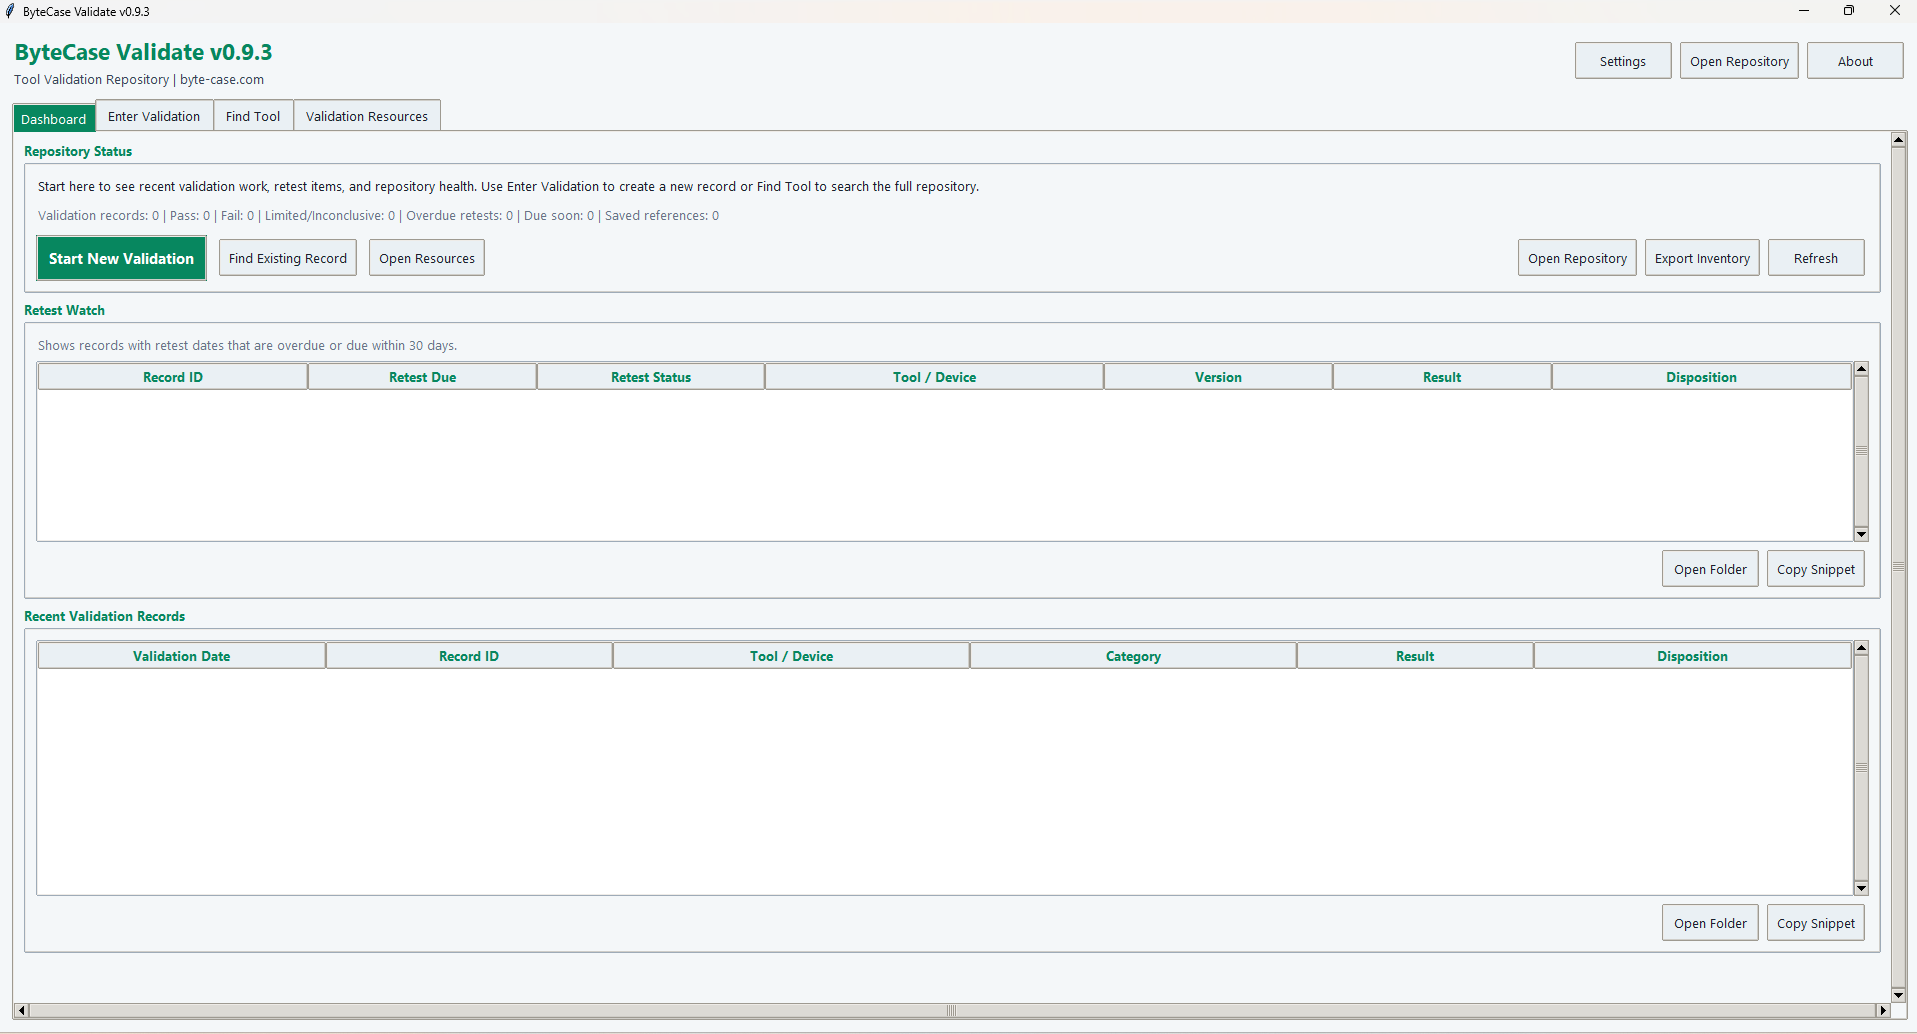Switch to the Dashboard tab
1917x1034 pixels.
click(54, 118)
